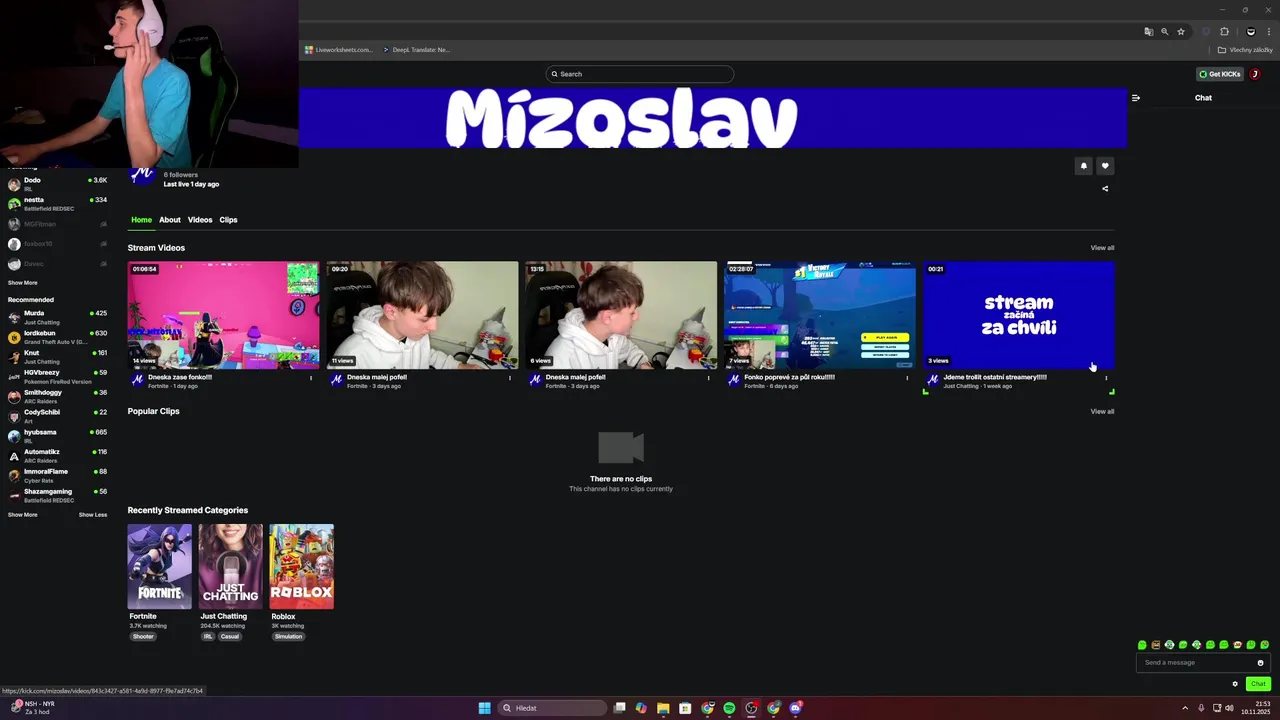The width and height of the screenshot is (1280, 720).
Task: Open chat settings gear icon
Action: pyautogui.click(x=1235, y=684)
